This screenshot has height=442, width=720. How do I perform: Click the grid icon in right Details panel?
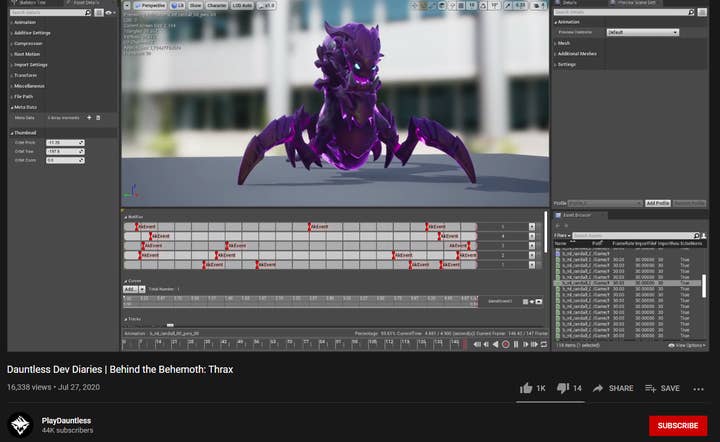702,12
